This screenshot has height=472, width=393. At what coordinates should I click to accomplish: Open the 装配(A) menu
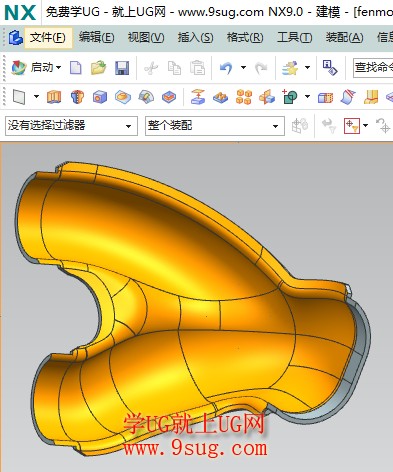(x=344, y=37)
